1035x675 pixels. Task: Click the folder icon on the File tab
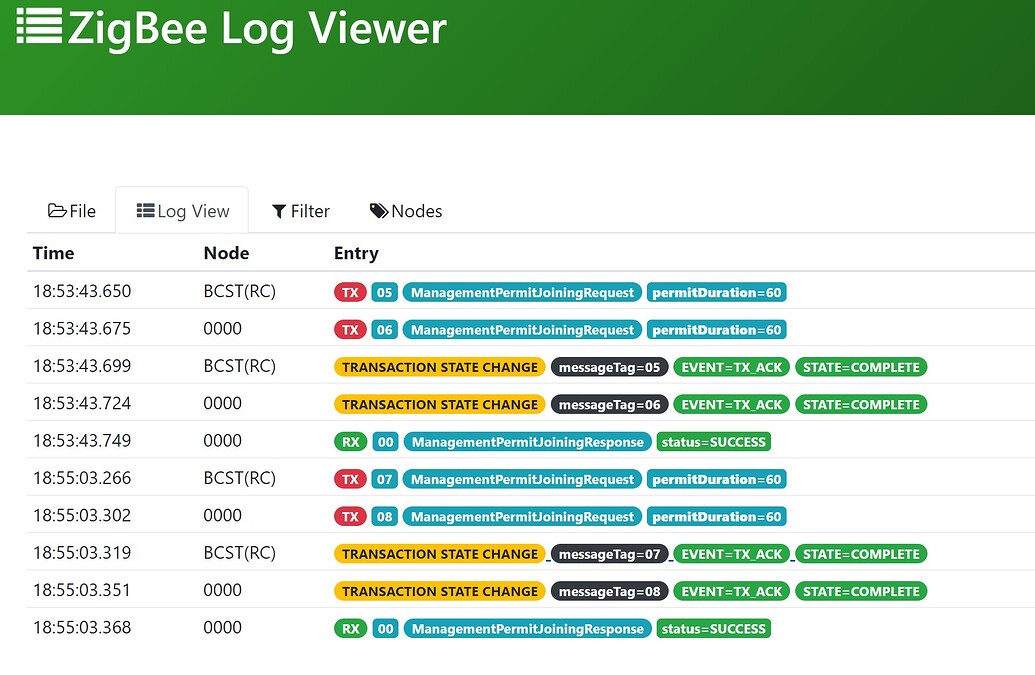click(x=58, y=210)
